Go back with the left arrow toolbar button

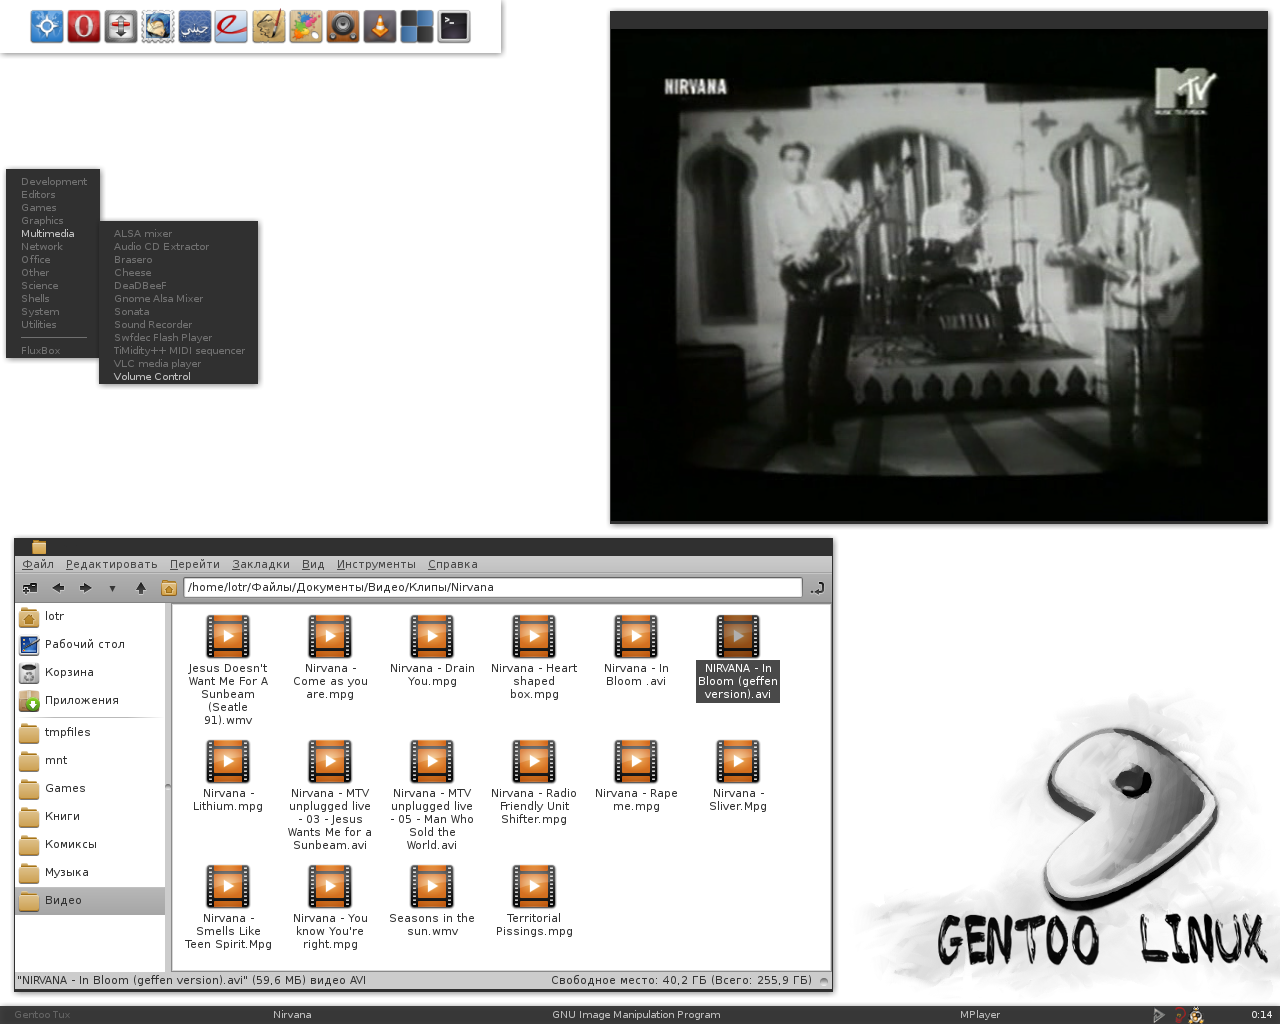click(58, 588)
